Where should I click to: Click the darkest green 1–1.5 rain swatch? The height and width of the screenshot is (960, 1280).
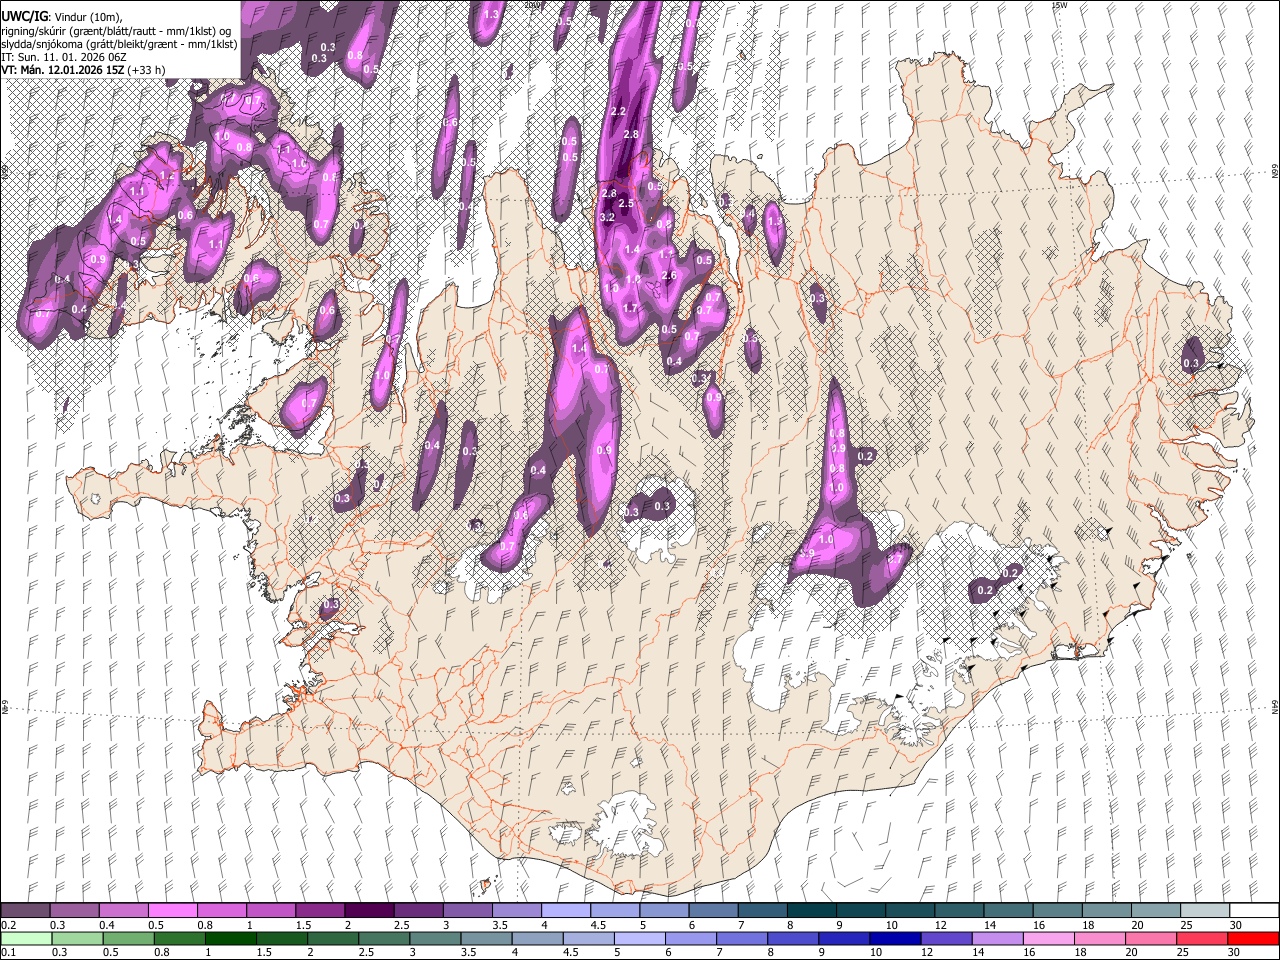coord(231,938)
